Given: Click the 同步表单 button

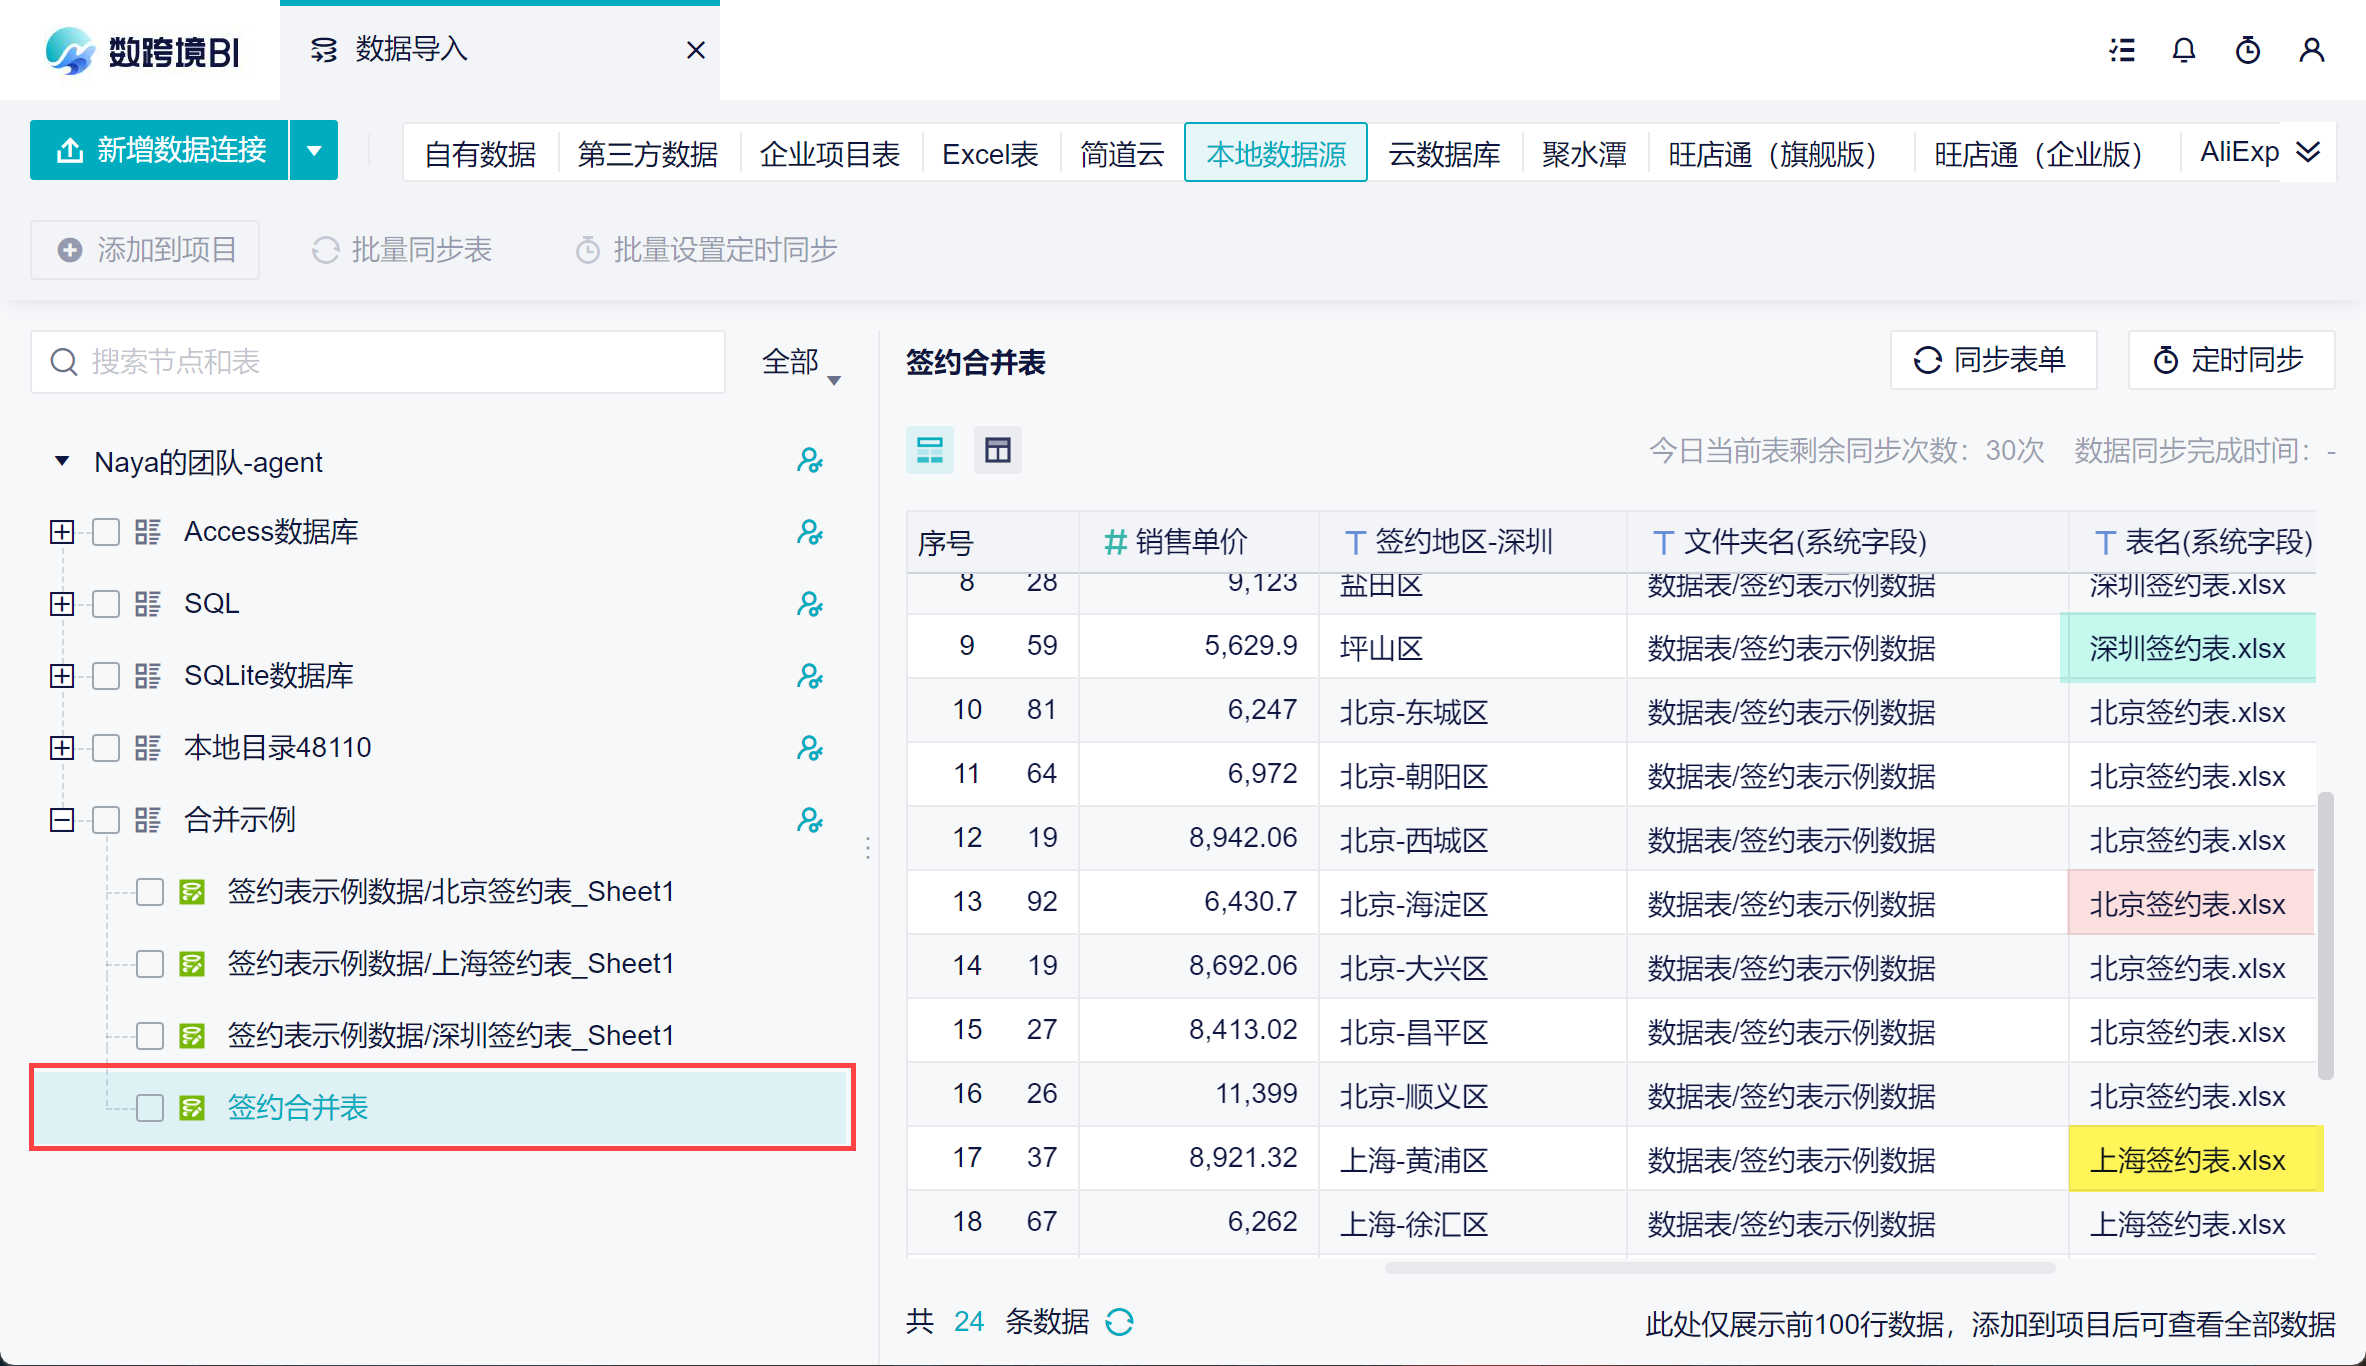Looking at the screenshot, I should (x=1992, y=360).
